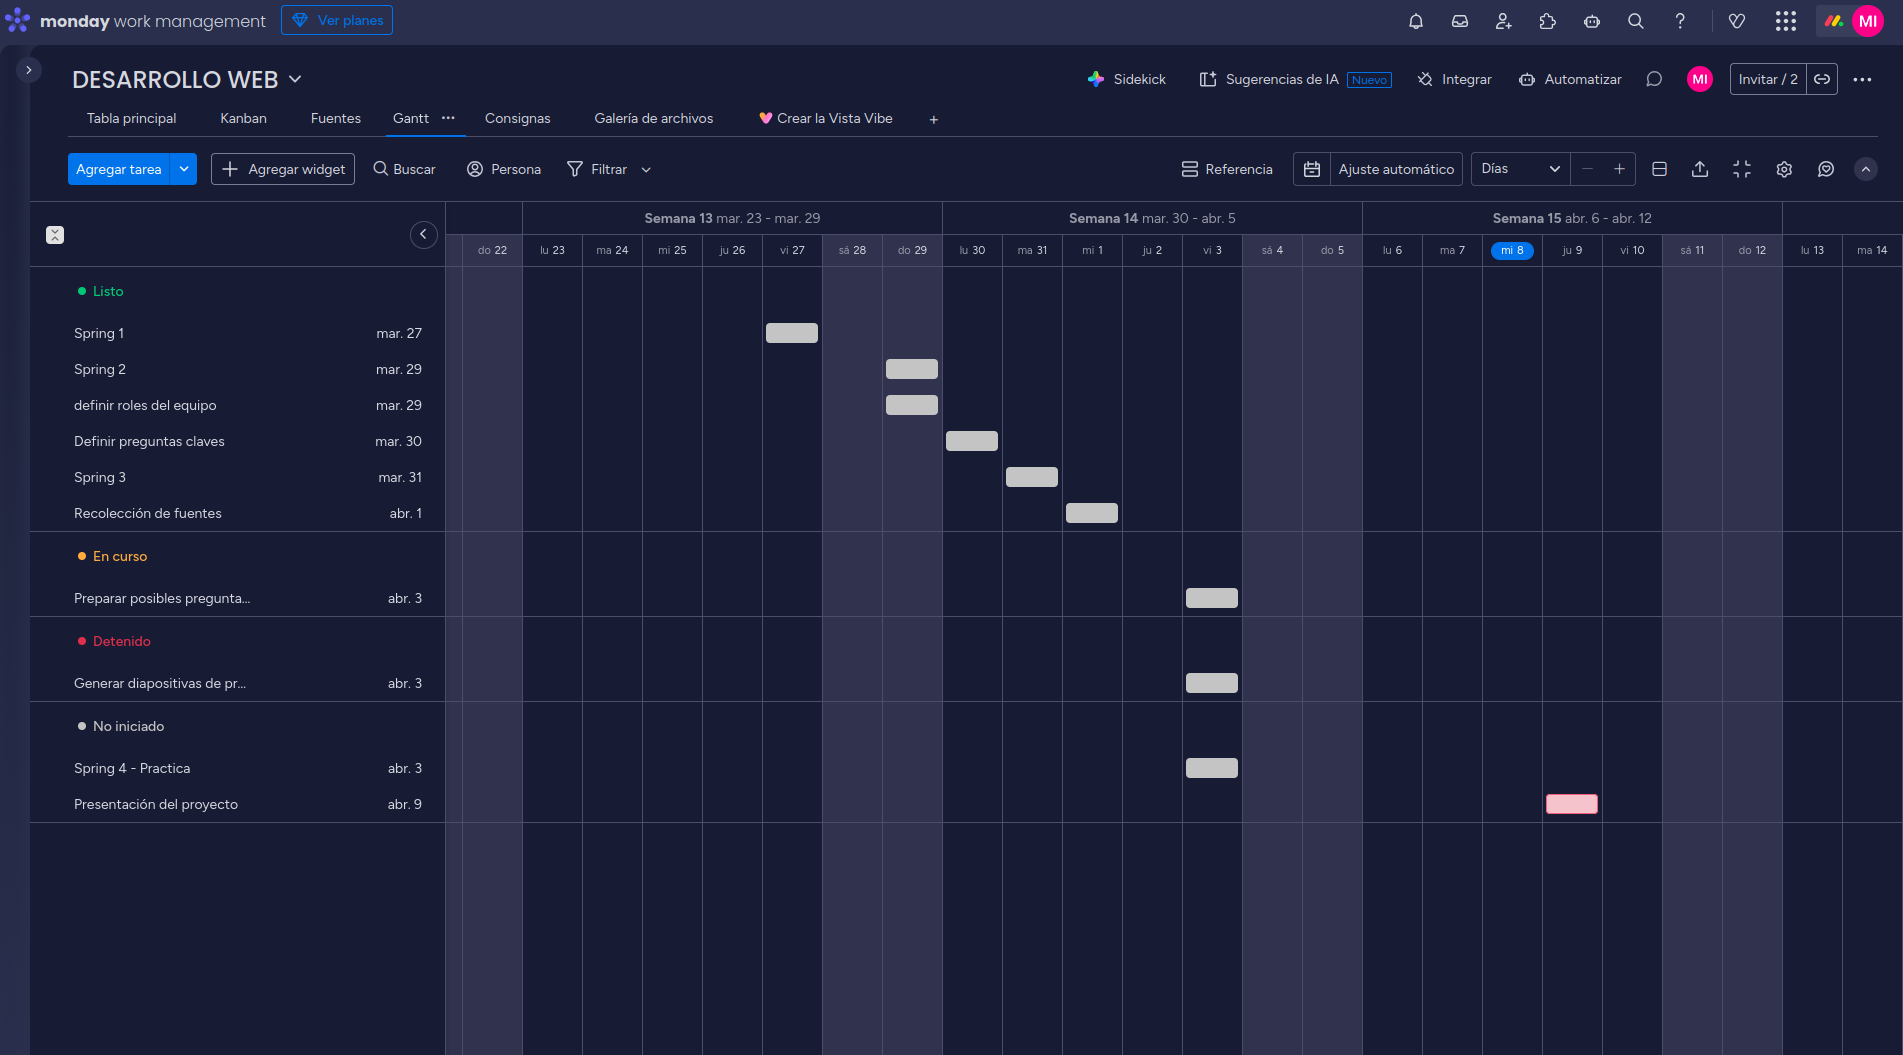The width and height of the screenshot is (1903, 1055).
Task: Click the Spring 2 Gantt bar
Action: [x=912, y=369]
